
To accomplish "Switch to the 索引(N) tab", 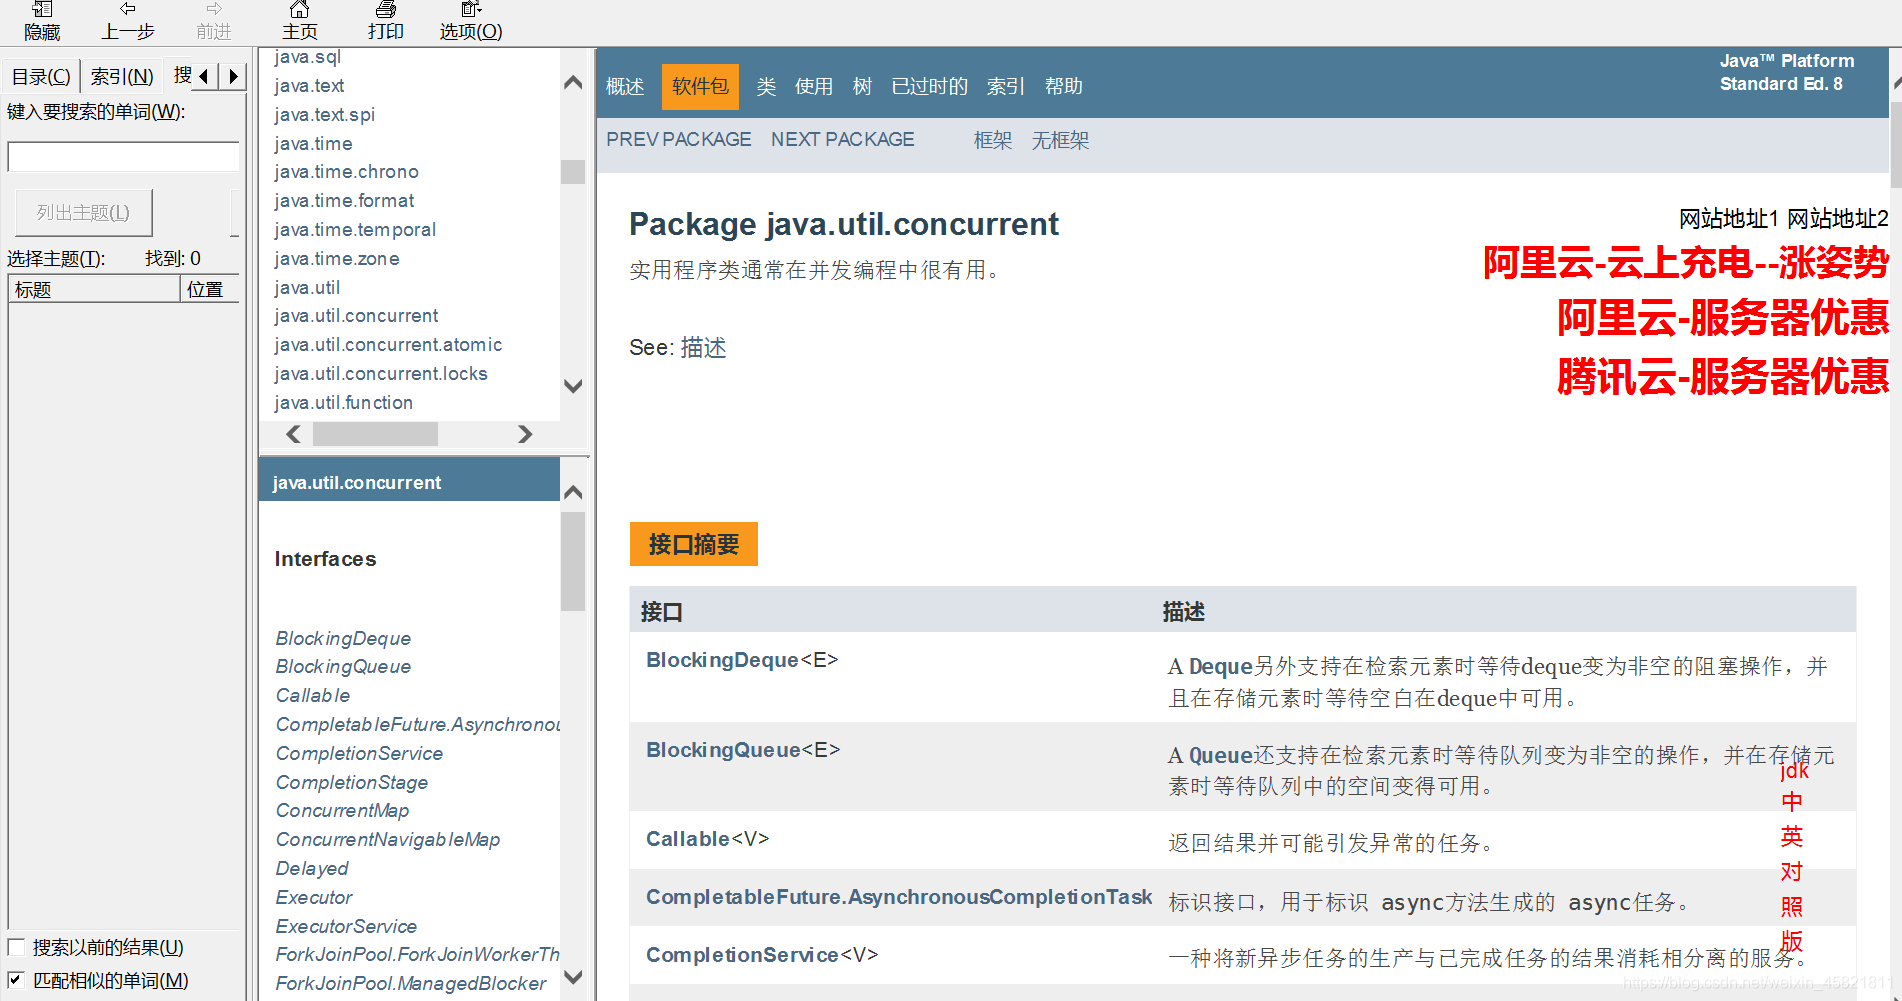I will (122, 77).
